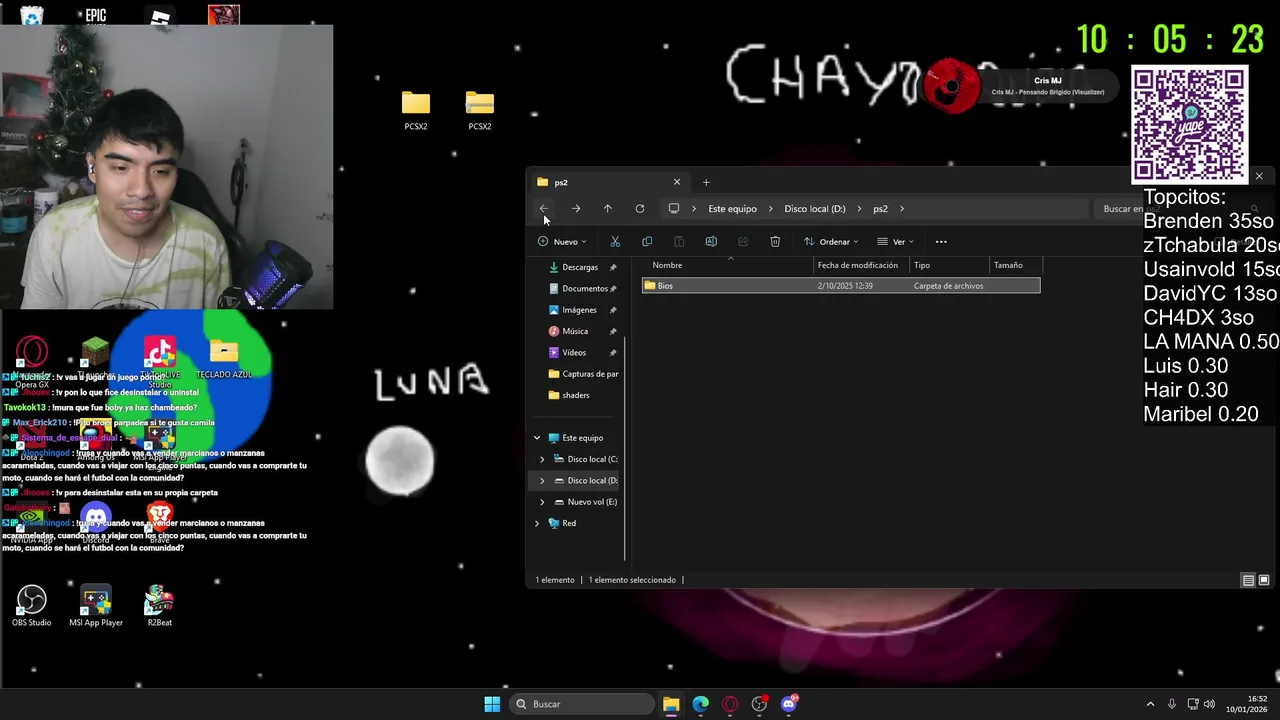Unpin Documentos from quick access
This screenshot has width=1280, height=720.
point(613,289)
